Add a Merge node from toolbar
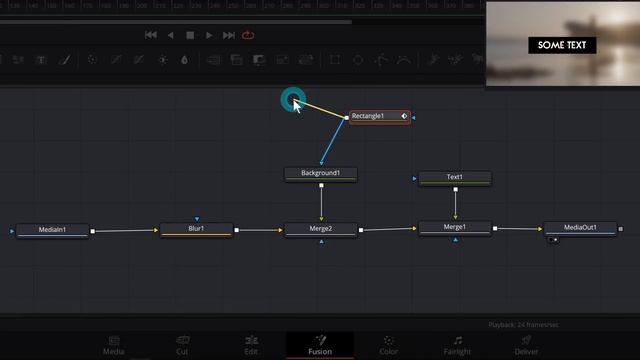640x360 pixels. 213,60
